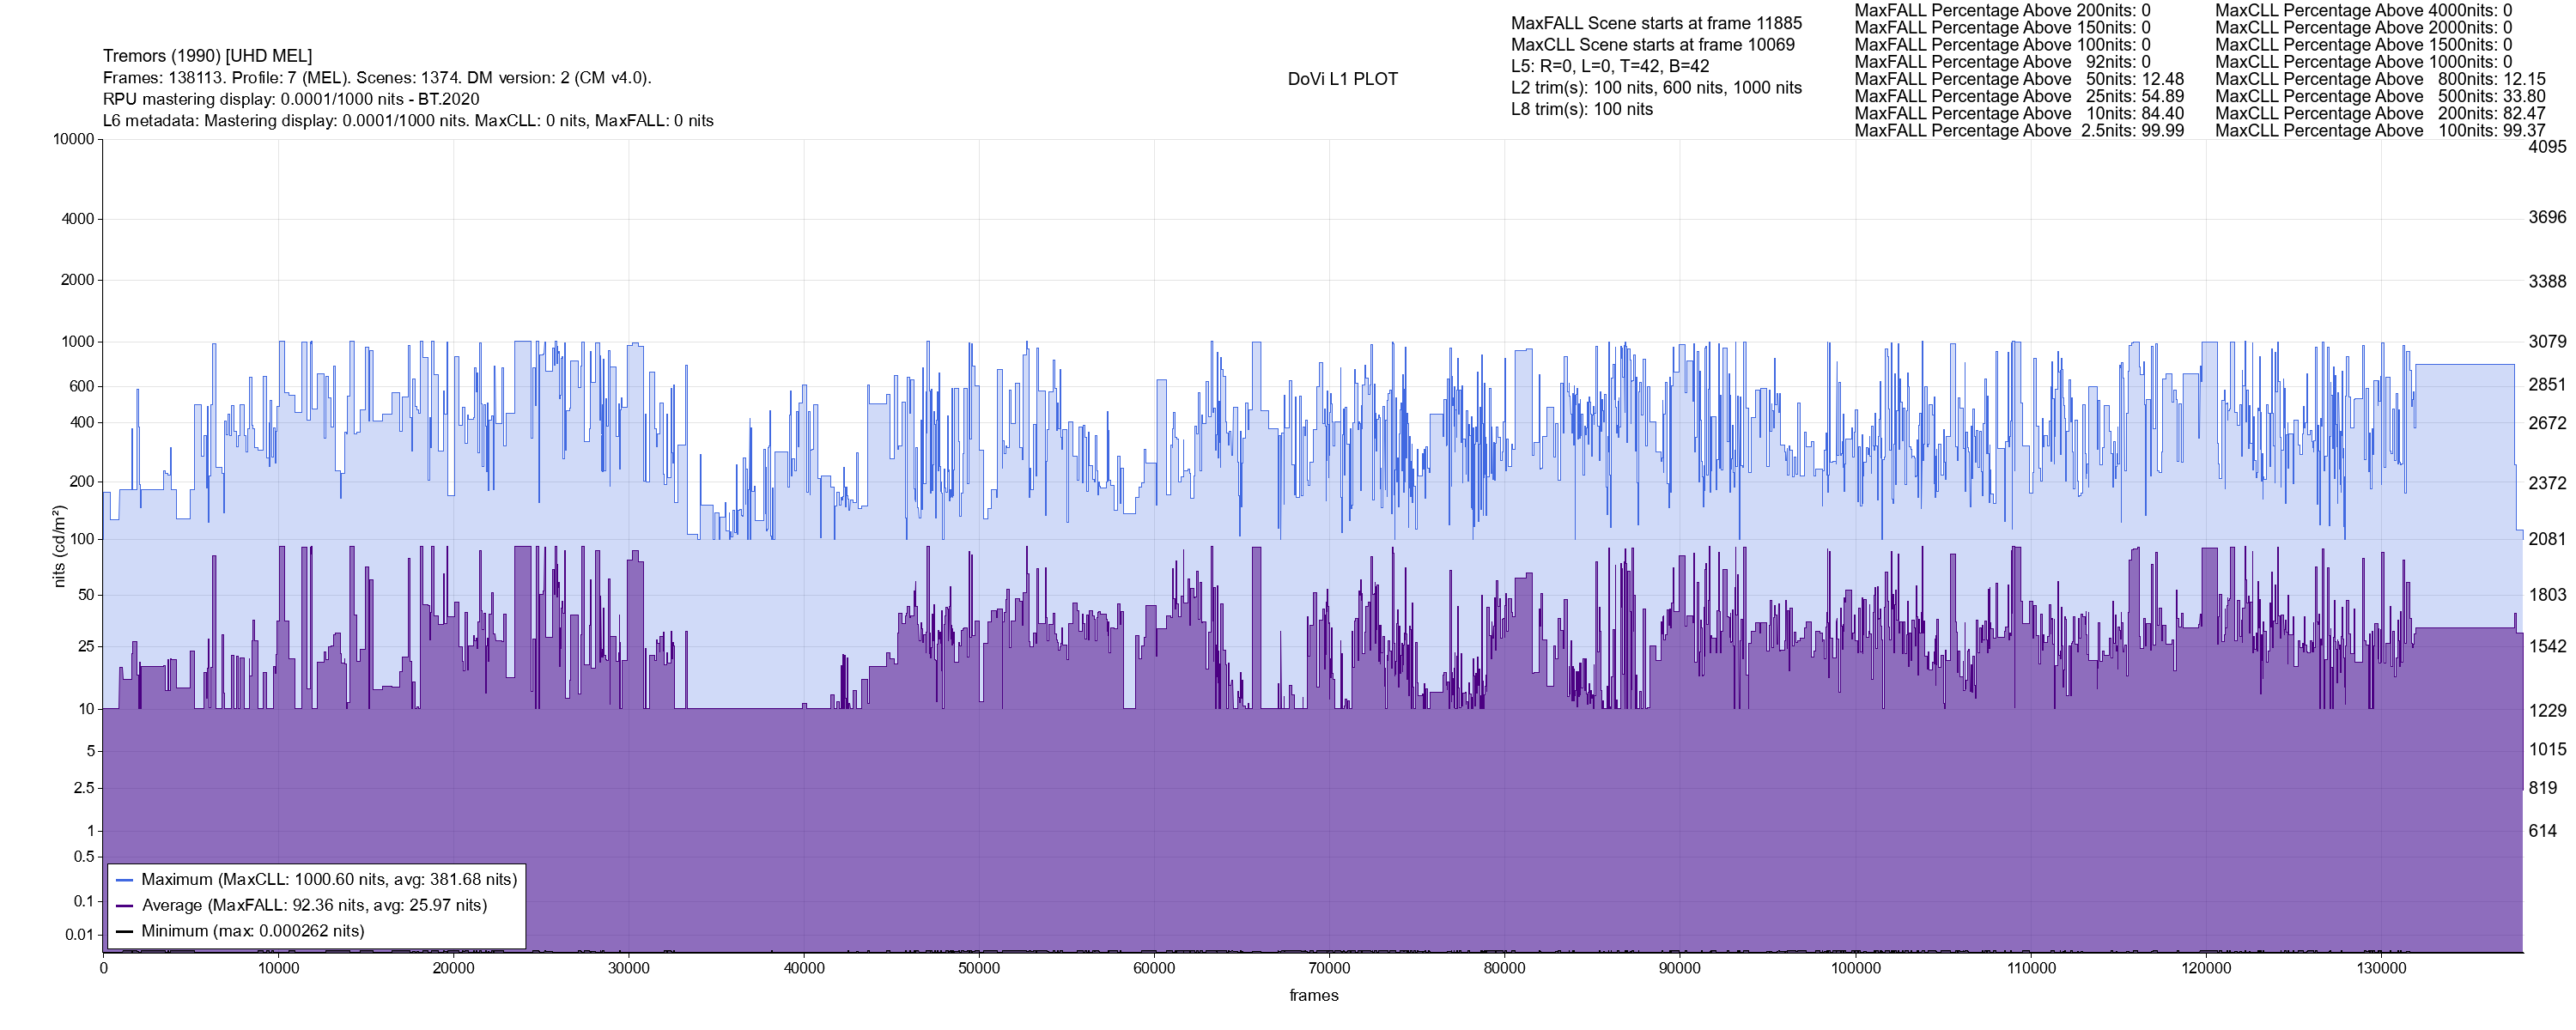Click the 'MaxCLL Scene starts at frame 10069' text
This screenshot has width=2576, height=1030.
pyautogui.click(x=1652, y=45)
